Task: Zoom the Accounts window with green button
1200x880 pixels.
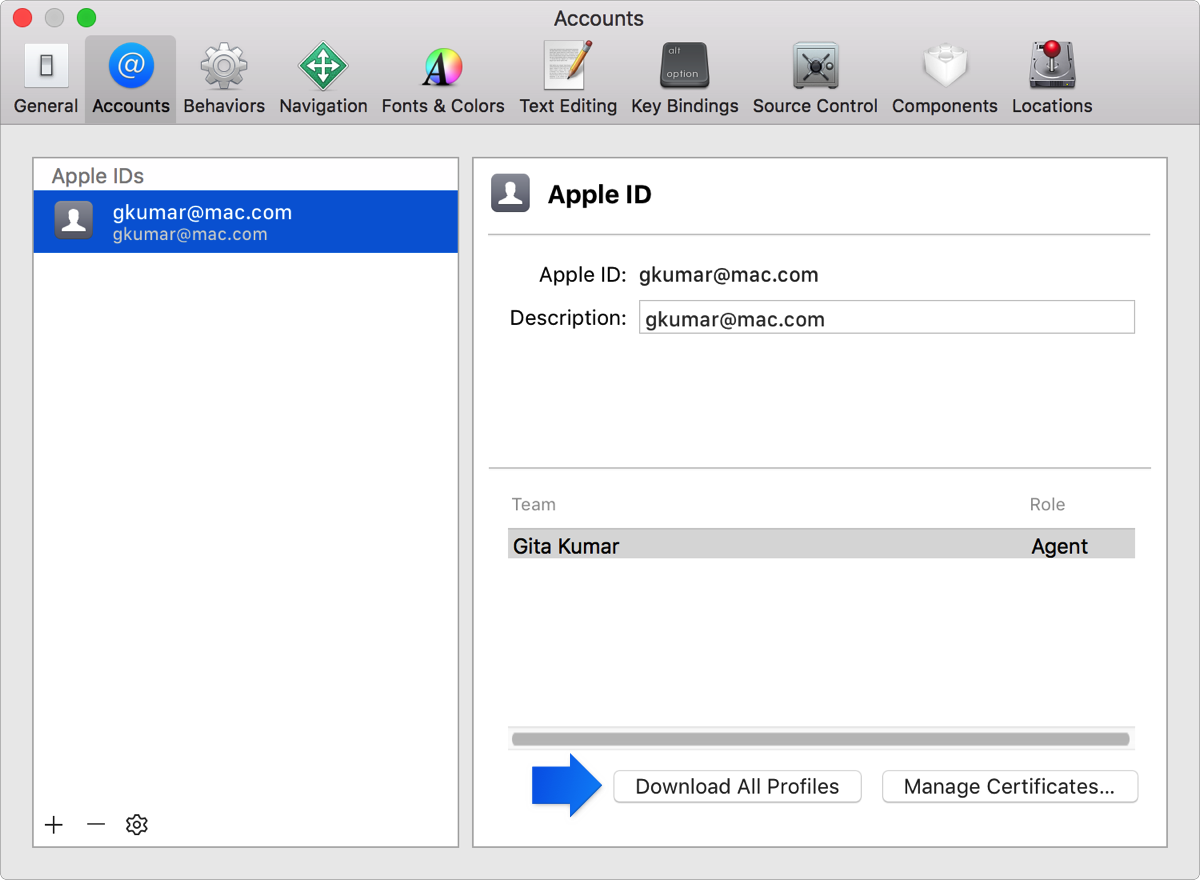Action: (87, 18)
